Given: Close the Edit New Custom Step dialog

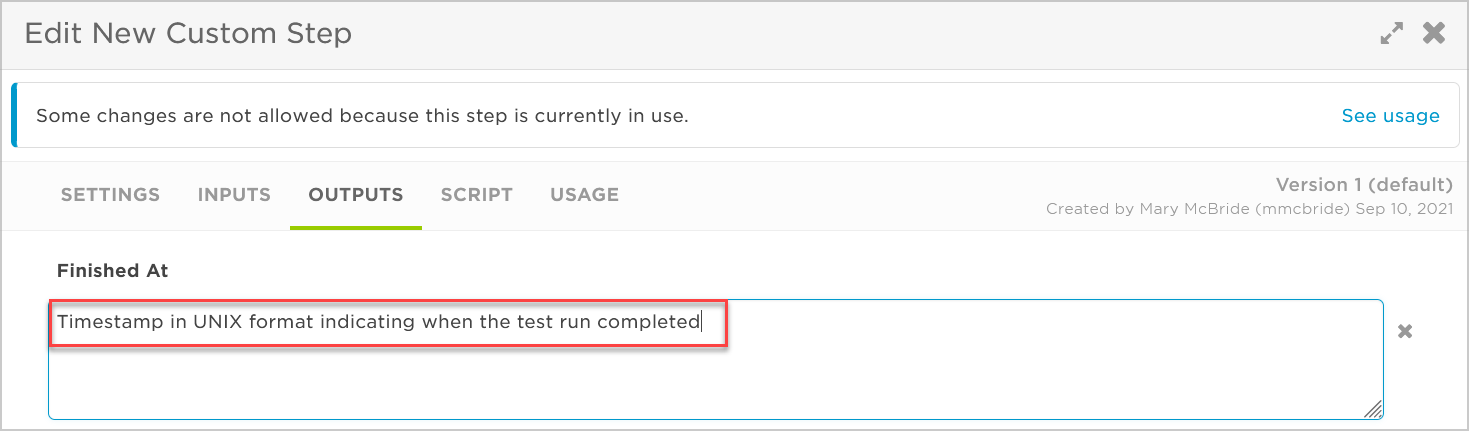Looking at the screenshot, I should (x=1434, y=33).
